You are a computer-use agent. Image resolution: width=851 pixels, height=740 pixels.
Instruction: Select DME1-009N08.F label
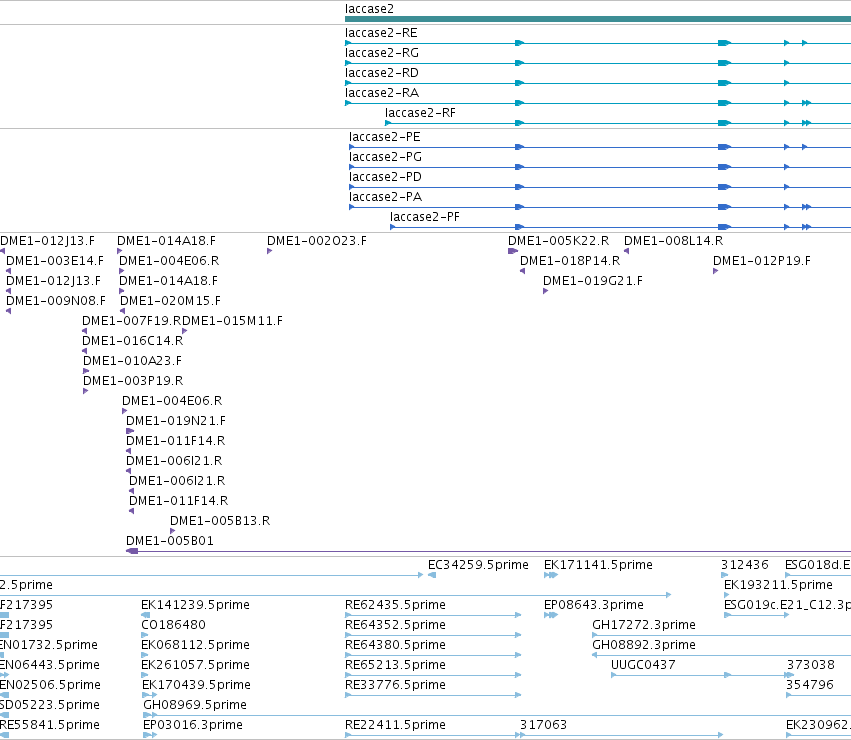coord(55,301)
